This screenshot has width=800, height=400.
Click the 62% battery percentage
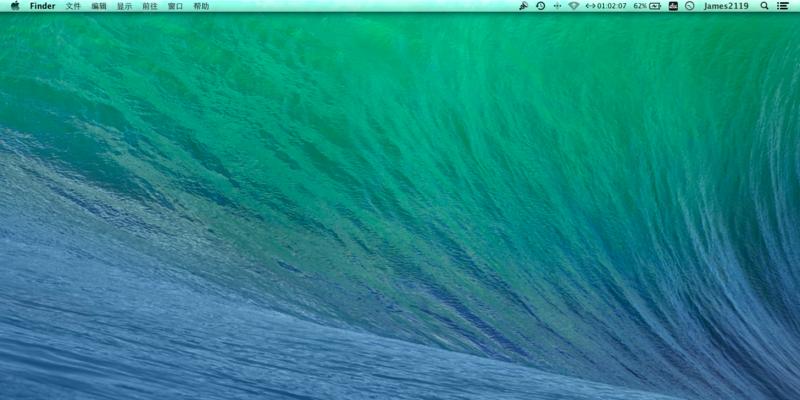tap(640, 6)
